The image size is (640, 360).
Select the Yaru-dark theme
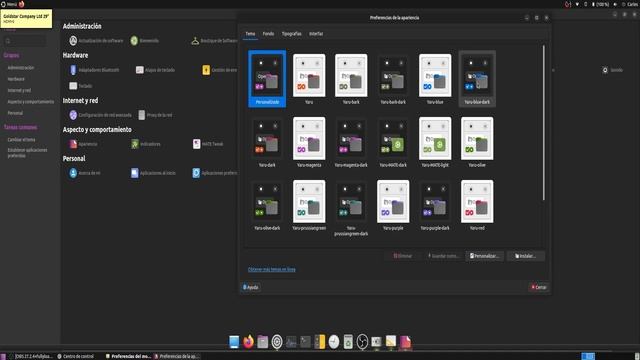[267, 142]
